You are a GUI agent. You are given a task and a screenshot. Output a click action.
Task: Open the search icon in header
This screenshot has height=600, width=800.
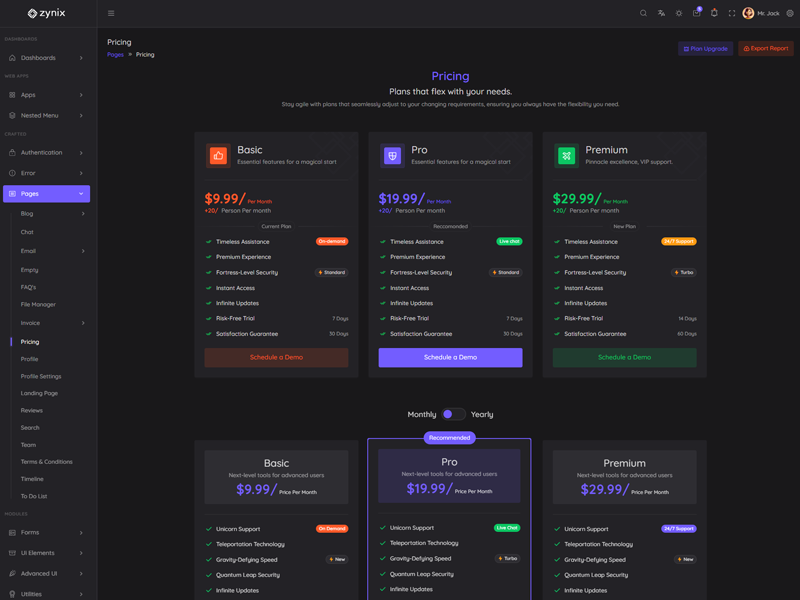coord(643,13)
